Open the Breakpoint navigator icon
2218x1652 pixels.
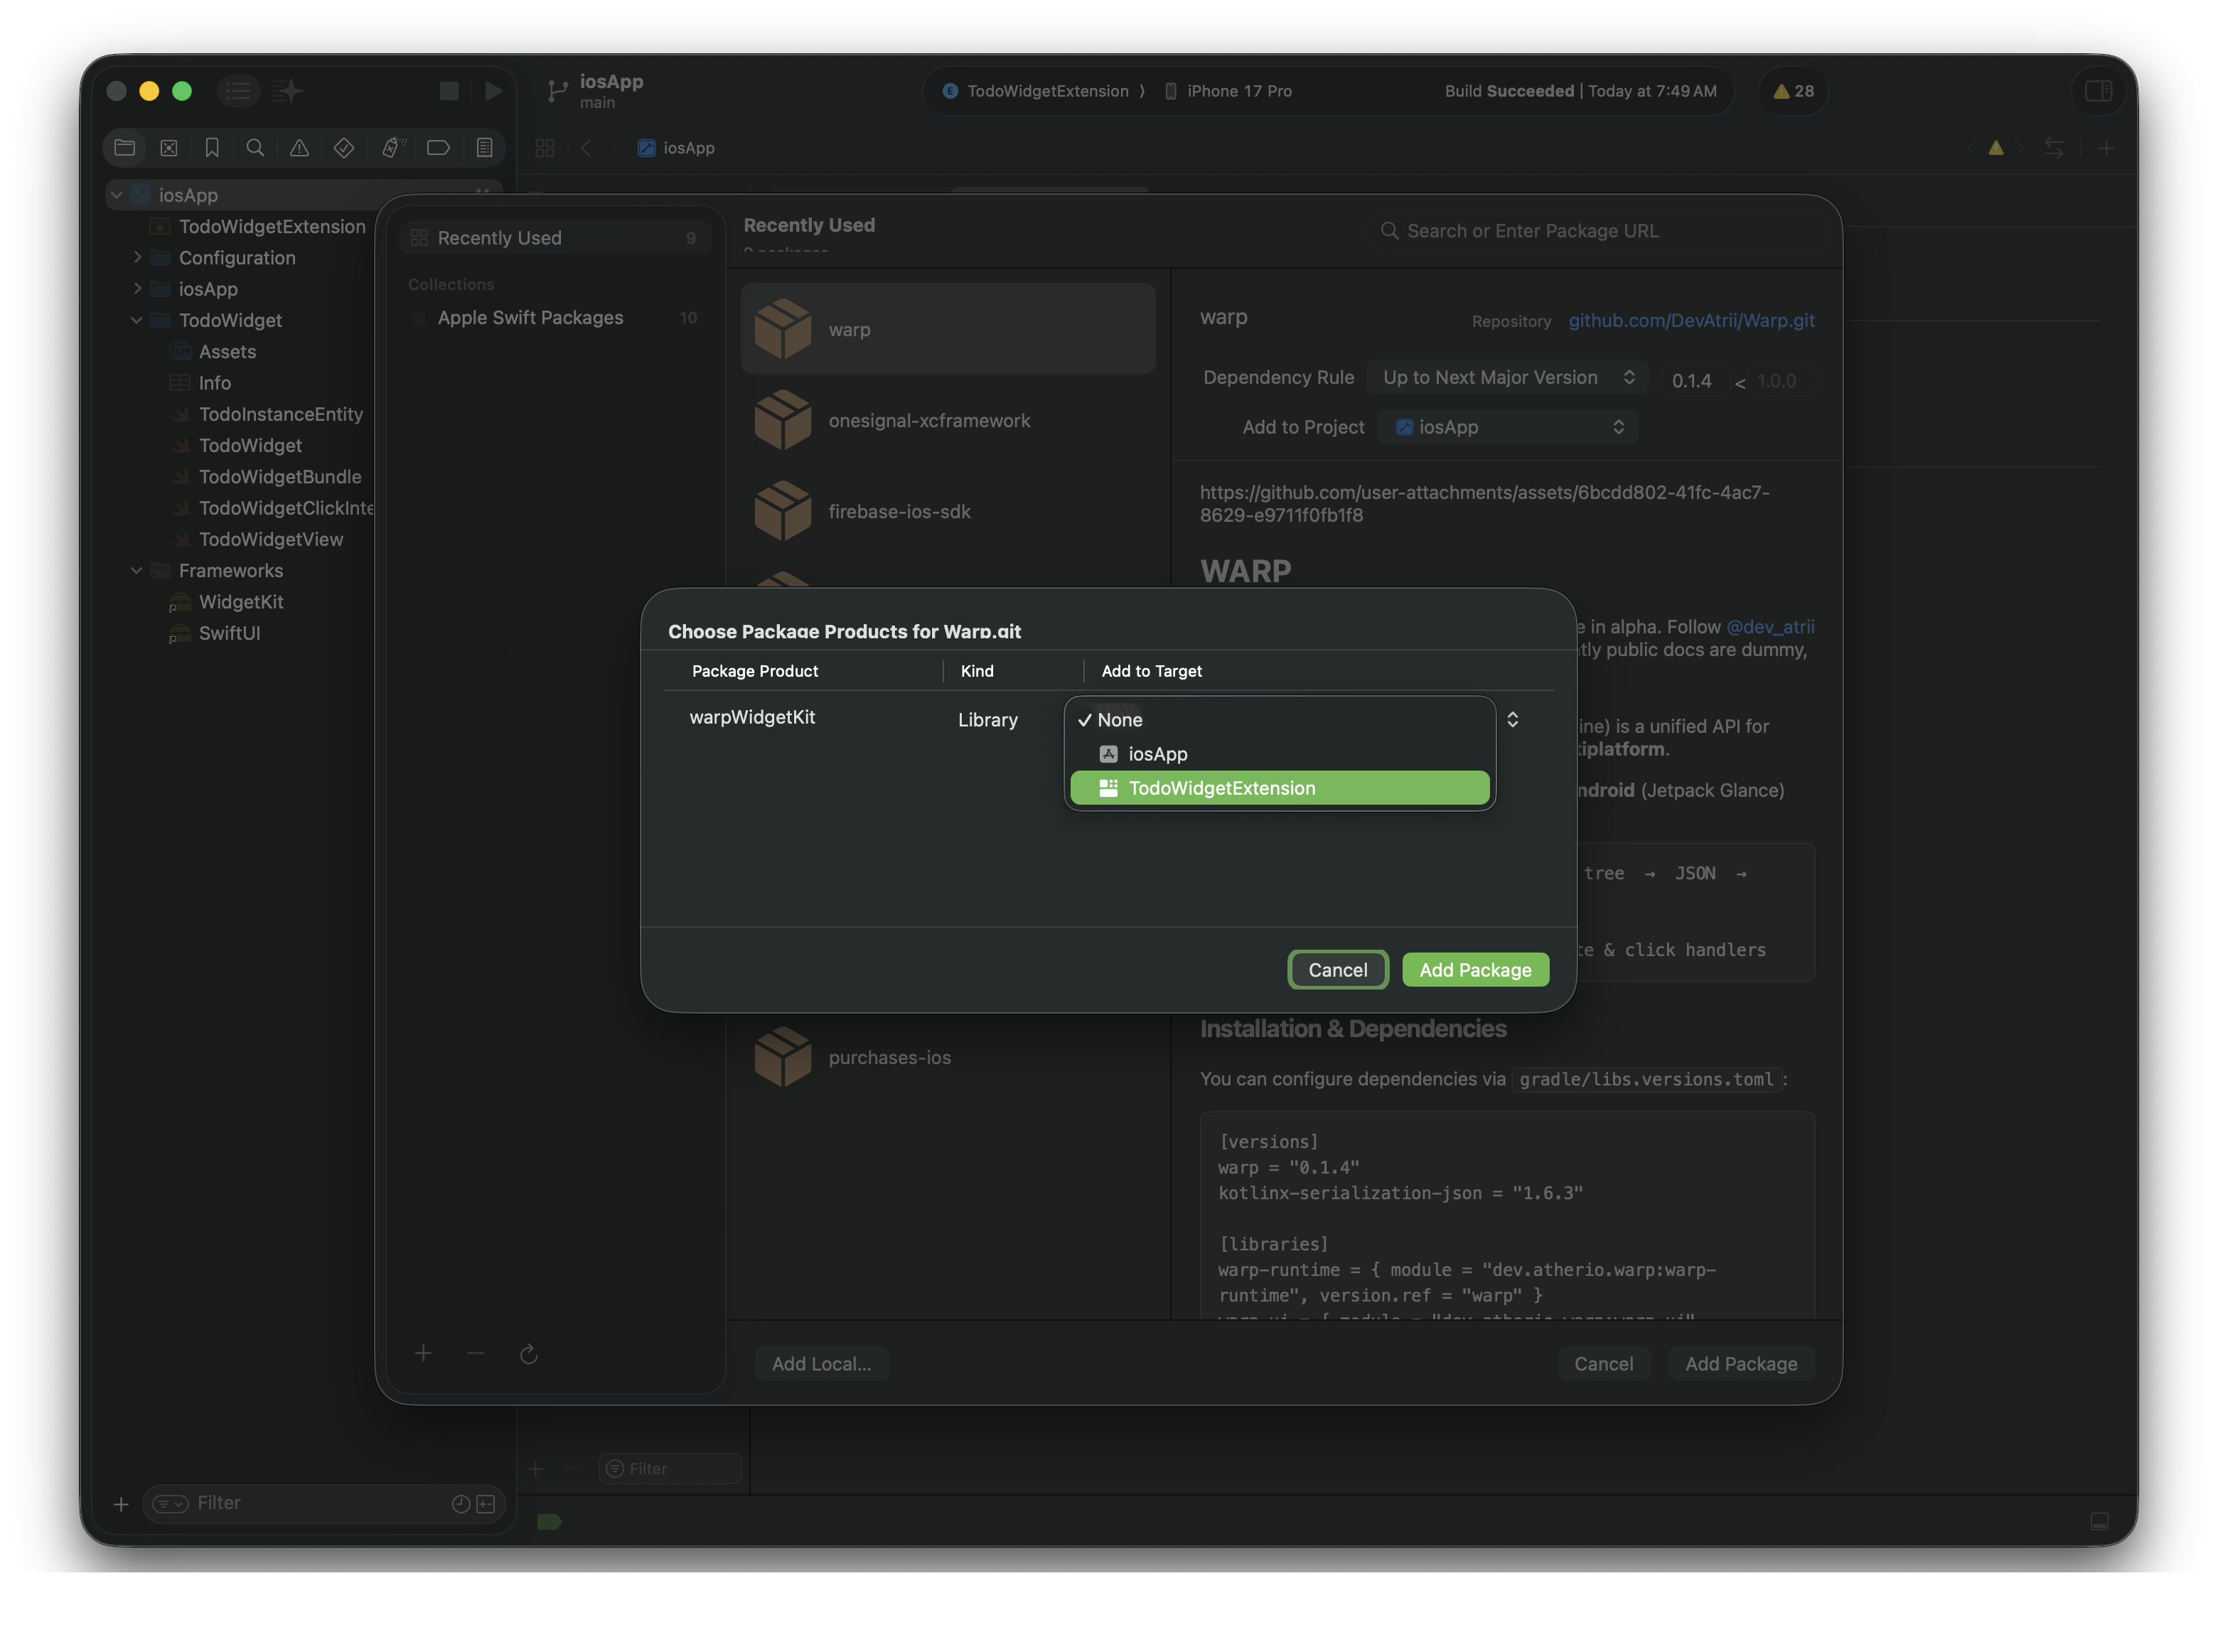[438, 148]
